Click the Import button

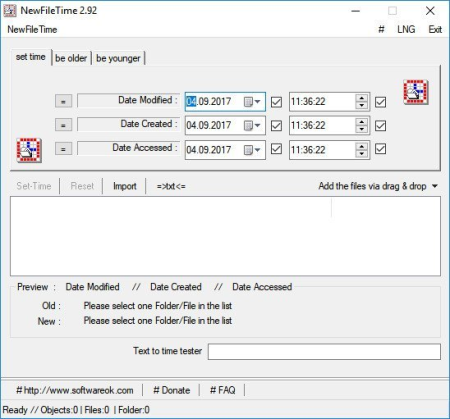[125, 186]
